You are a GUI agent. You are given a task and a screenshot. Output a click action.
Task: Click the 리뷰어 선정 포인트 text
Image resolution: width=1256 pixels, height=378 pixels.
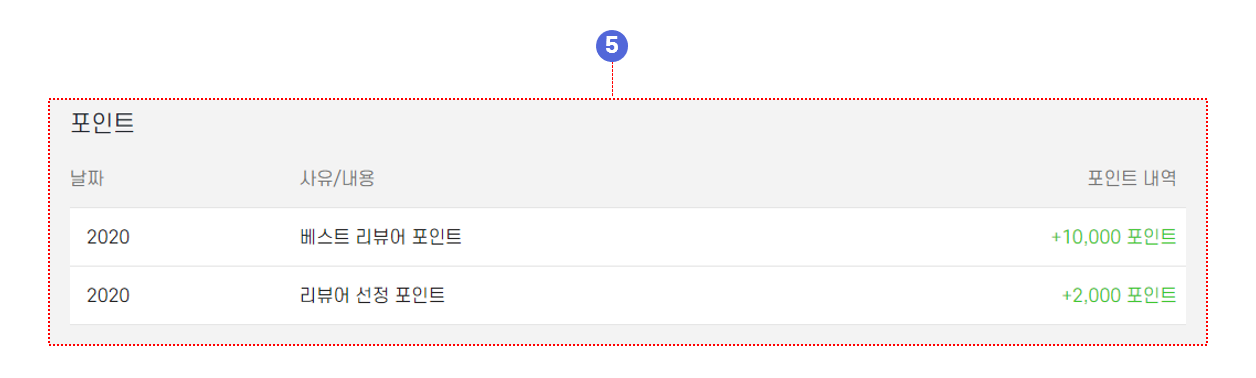[372, 295]
